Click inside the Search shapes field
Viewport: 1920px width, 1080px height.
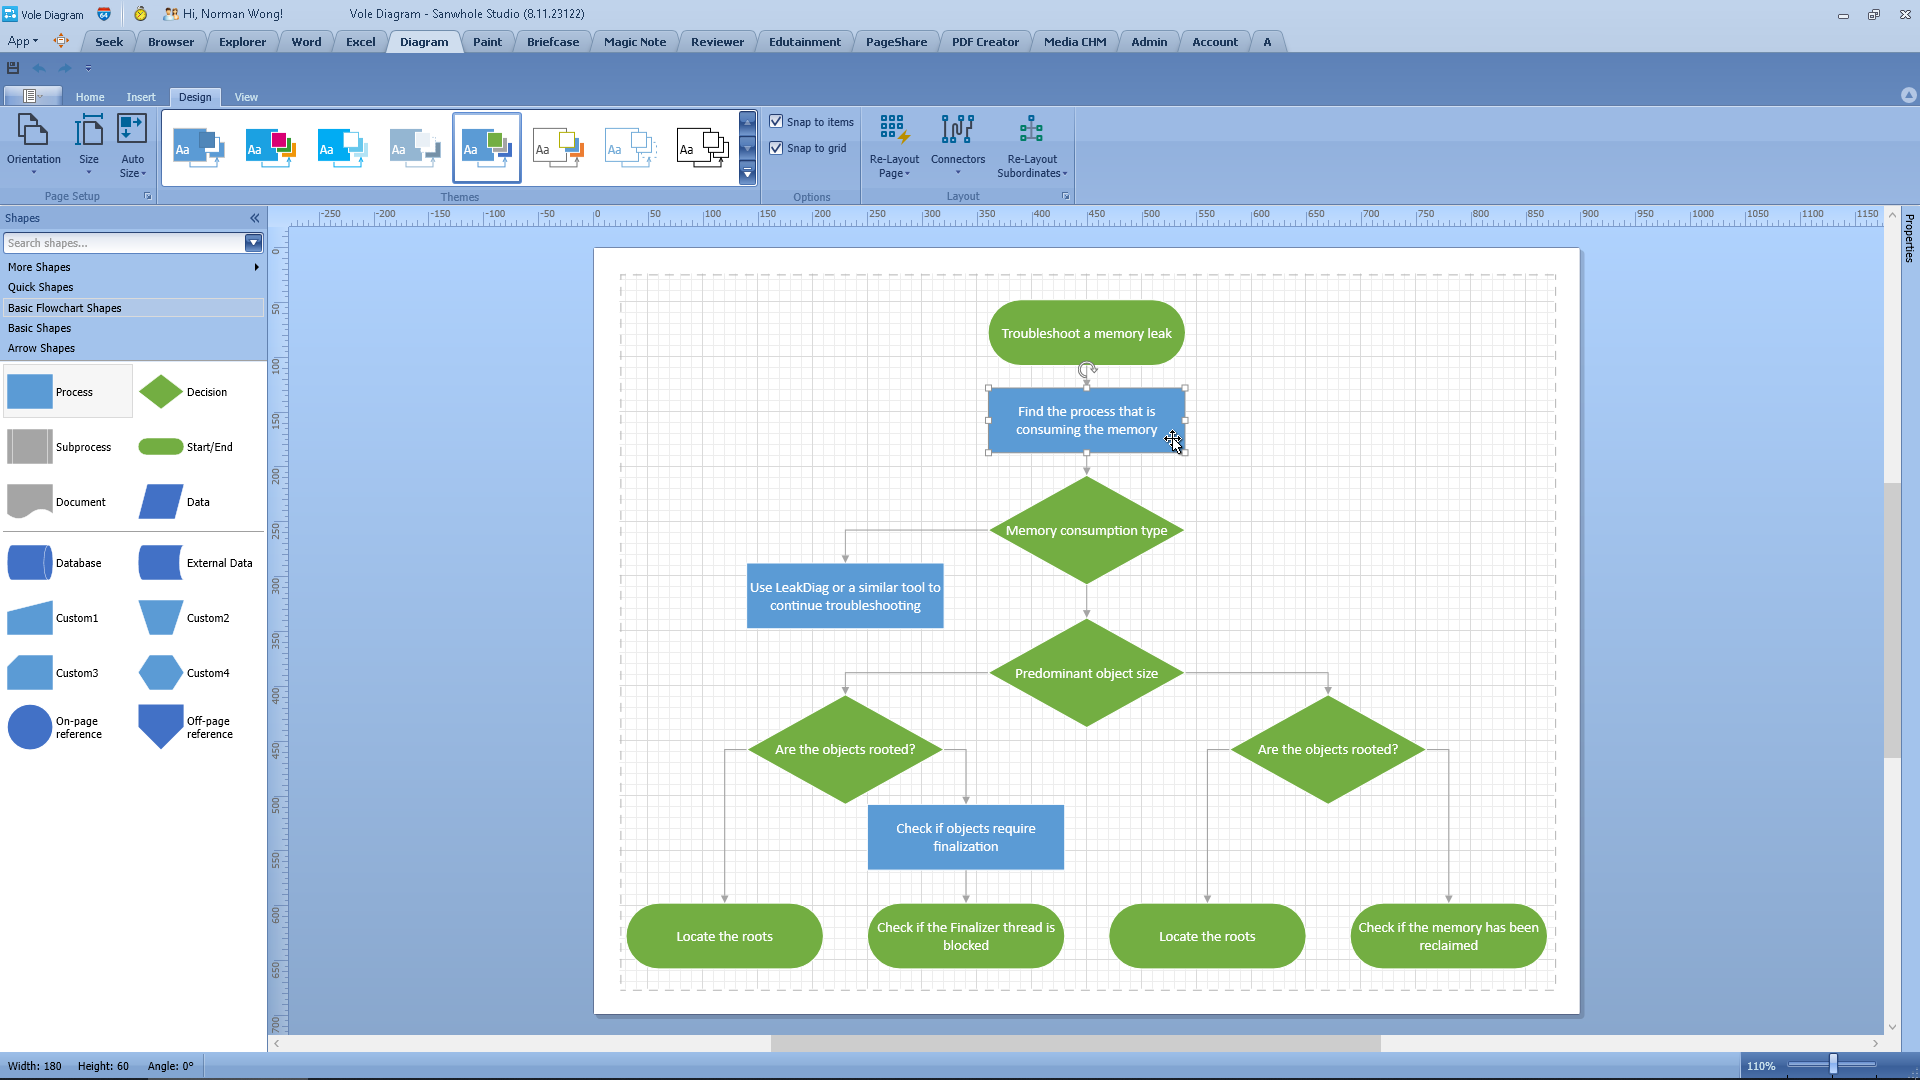(x=120, y=243)
